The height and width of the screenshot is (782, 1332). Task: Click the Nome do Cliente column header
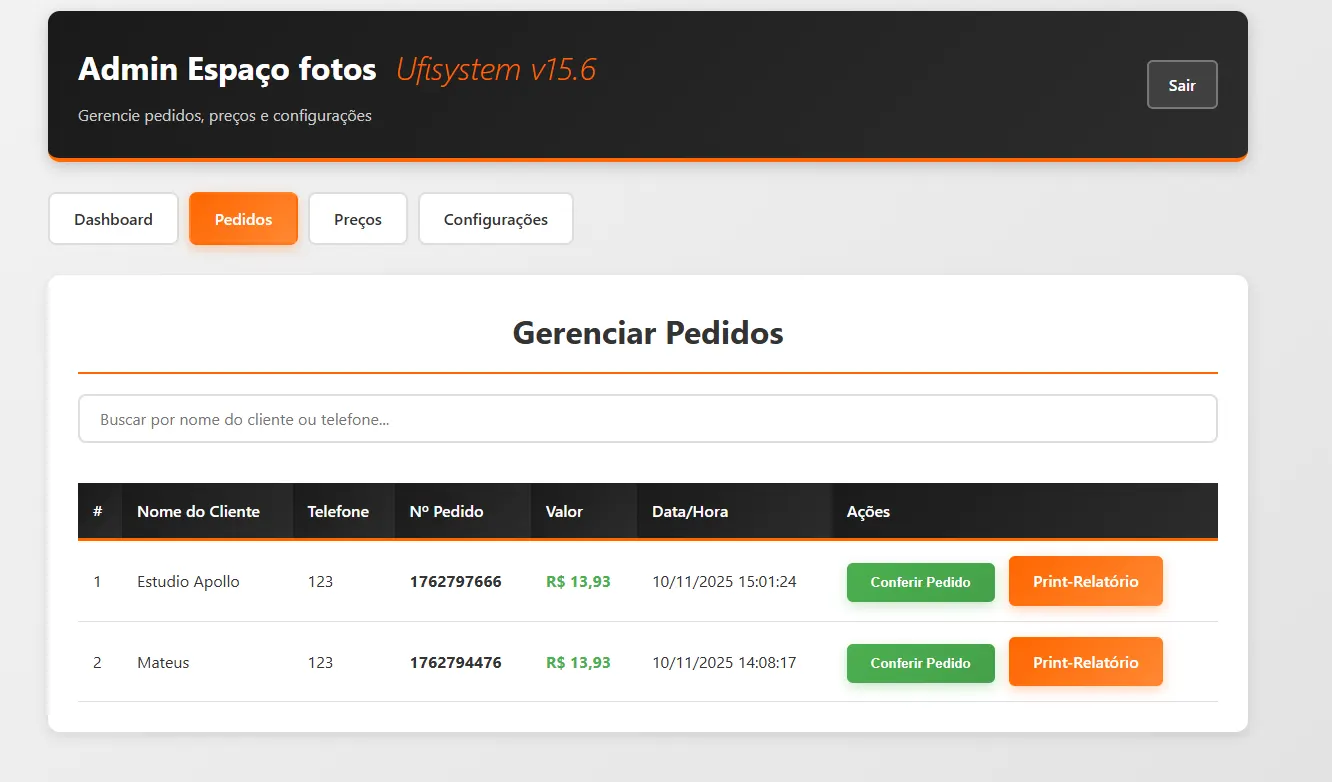[x=198, y=512]
